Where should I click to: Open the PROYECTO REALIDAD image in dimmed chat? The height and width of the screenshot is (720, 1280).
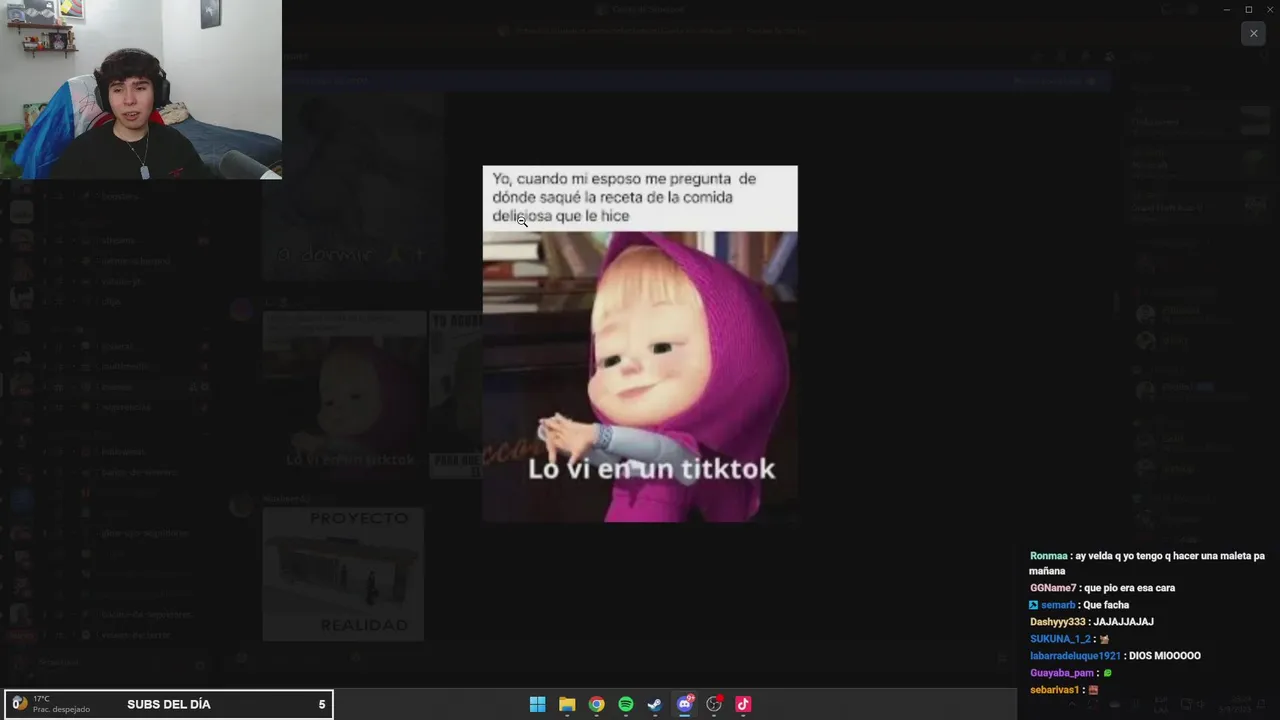pos(343,574)
